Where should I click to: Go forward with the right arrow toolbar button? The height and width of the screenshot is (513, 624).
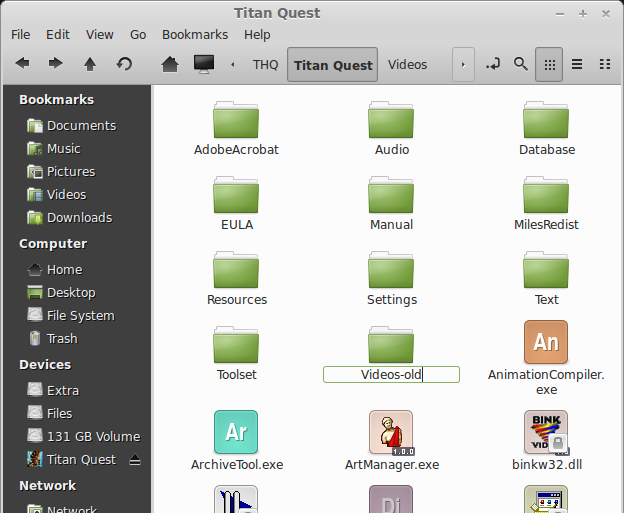[x=55, y=64]
